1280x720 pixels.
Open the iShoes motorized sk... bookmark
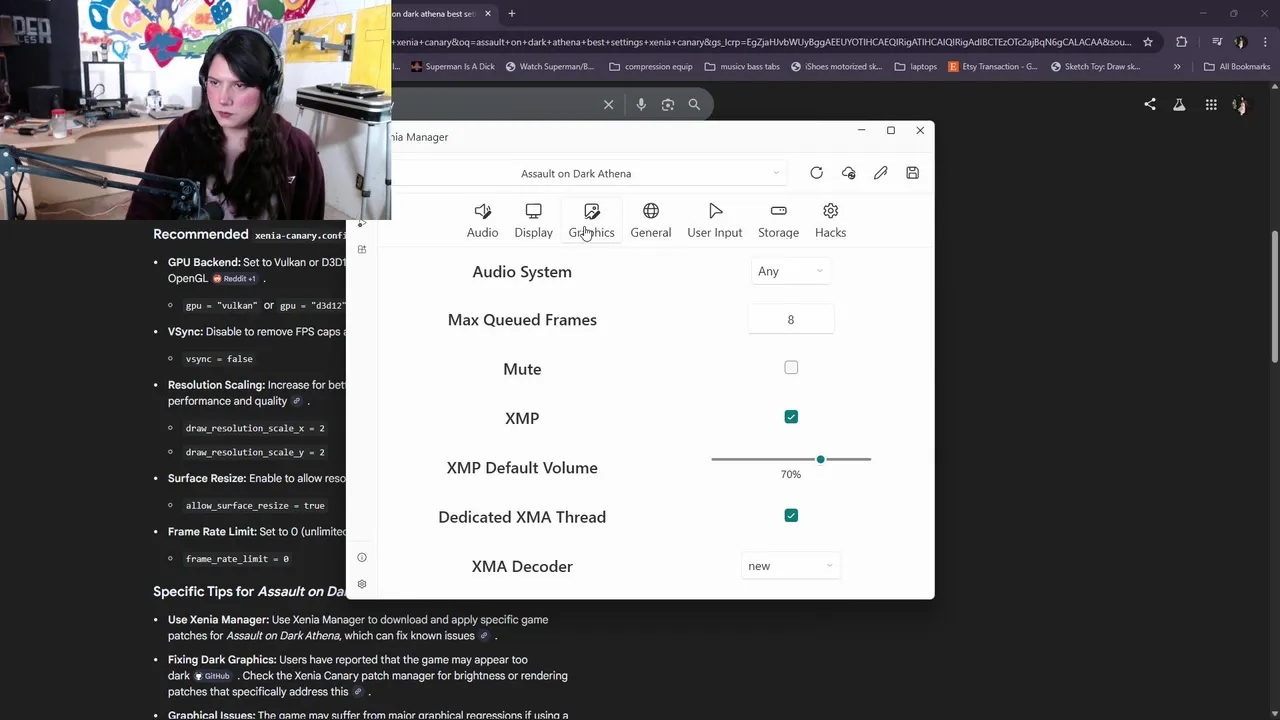tap(836, 67)
